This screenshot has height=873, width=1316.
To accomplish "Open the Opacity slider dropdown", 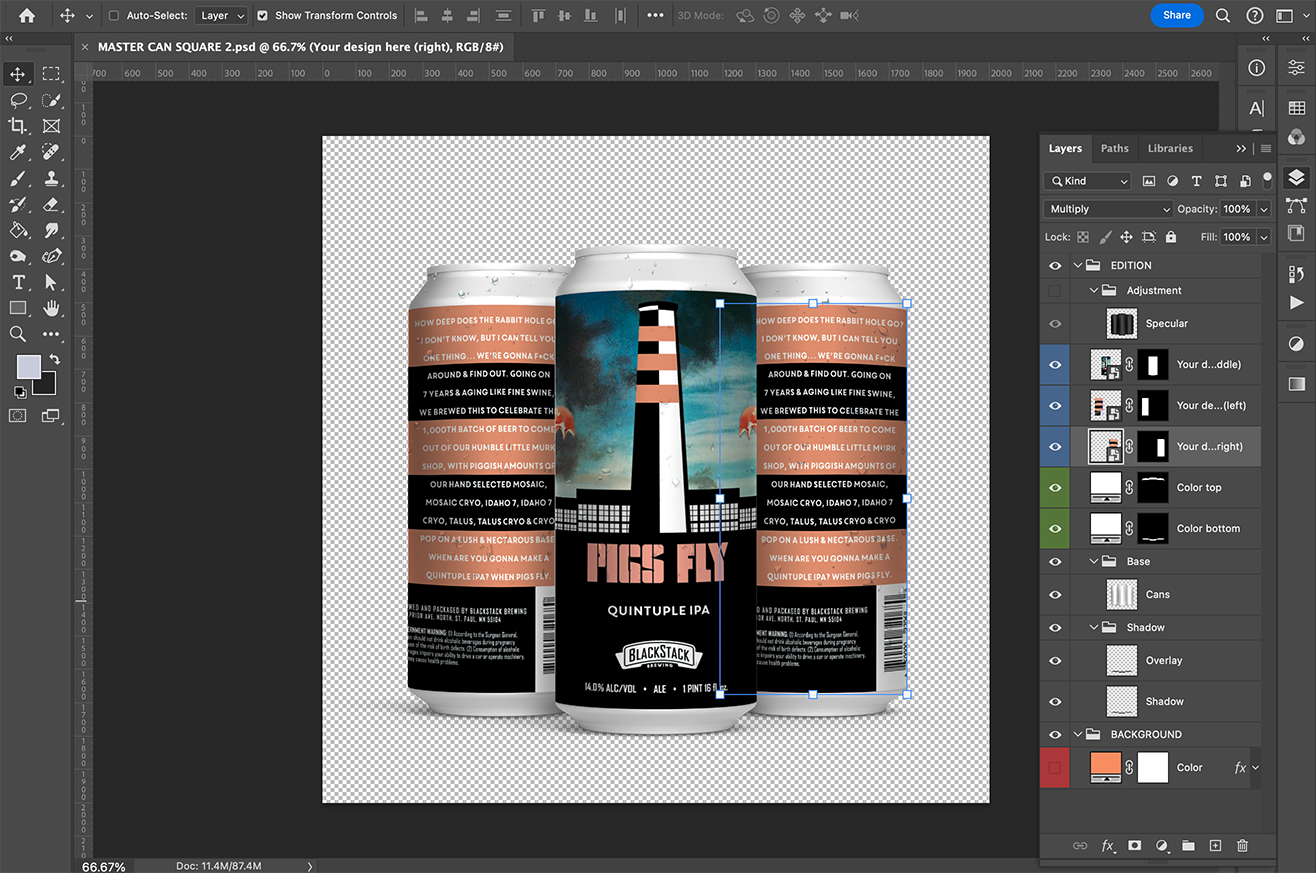I will click(1264, 209).
